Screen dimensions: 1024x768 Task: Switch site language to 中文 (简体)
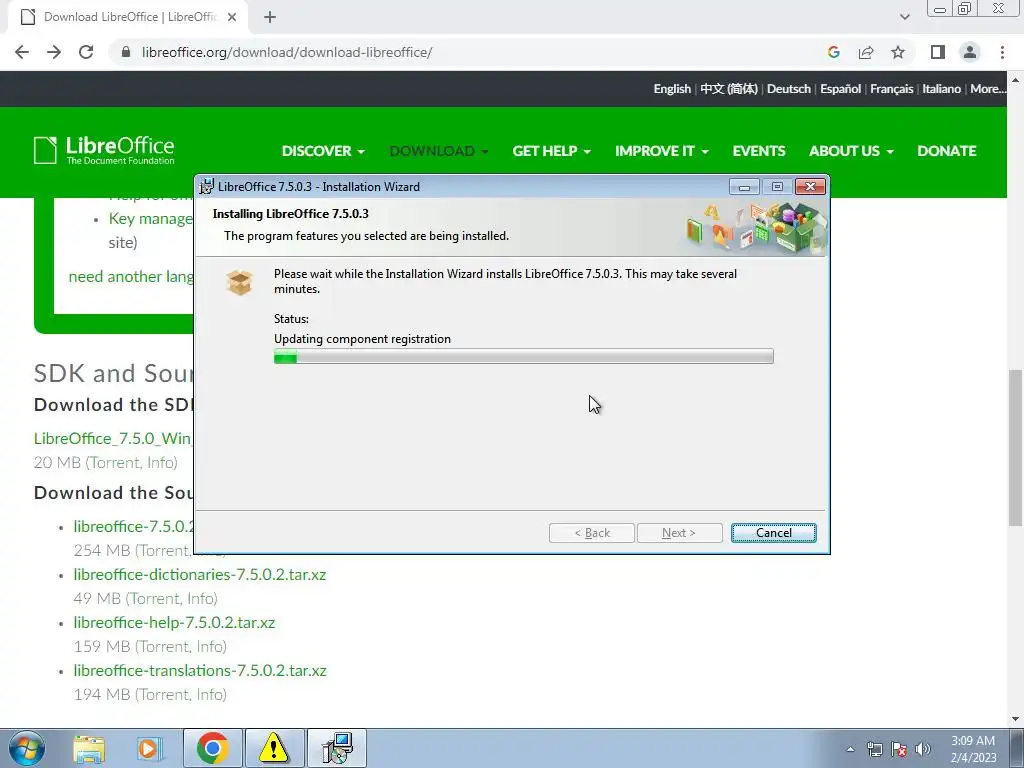[729, 89]
